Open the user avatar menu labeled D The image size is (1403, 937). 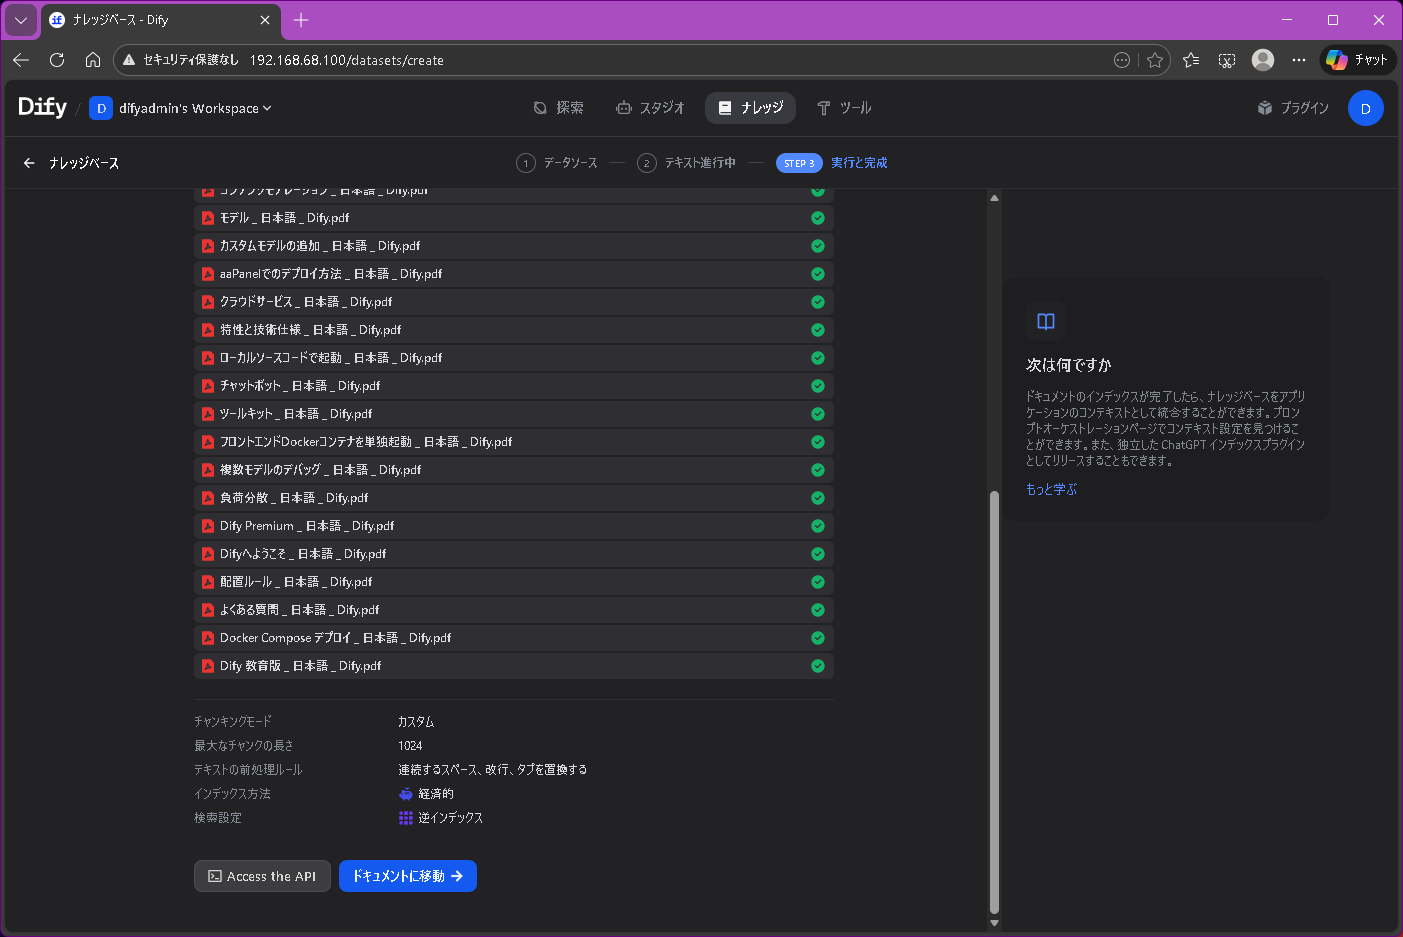[x=1365, y=108]
